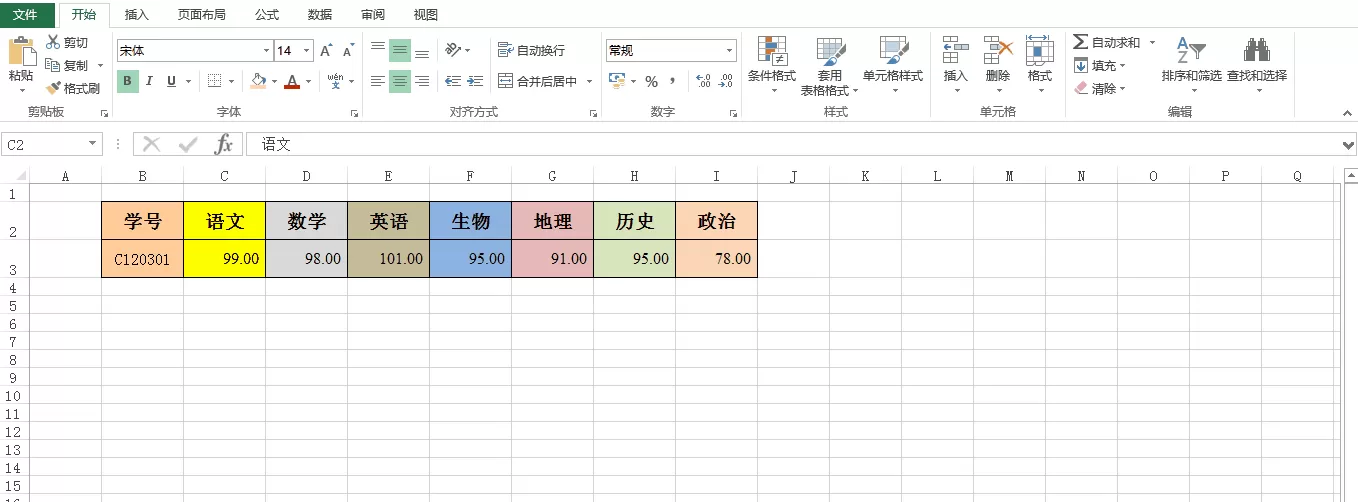
Task: Expand the Merge and Center dropdown arrow
Action: pyautogui.click(x=589, y=81)
